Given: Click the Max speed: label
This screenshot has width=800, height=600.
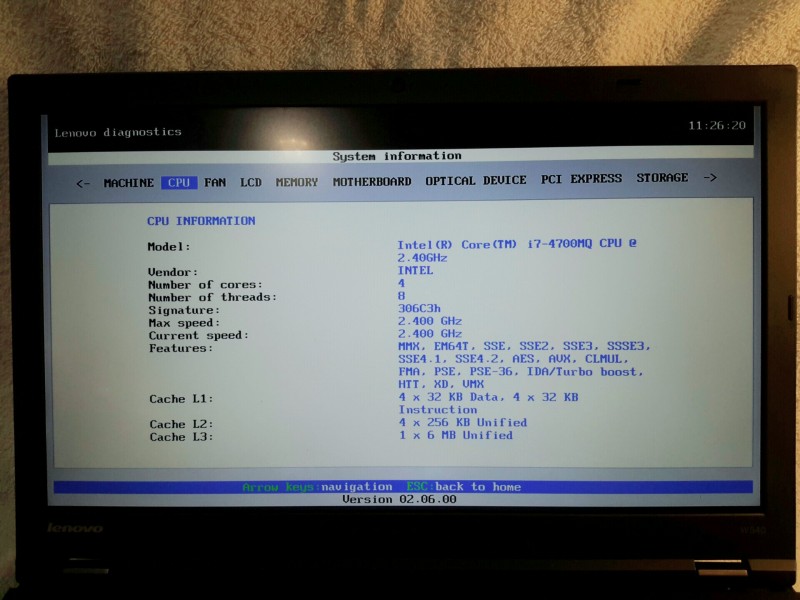Looking at the screenshot, I should (184, 322).
